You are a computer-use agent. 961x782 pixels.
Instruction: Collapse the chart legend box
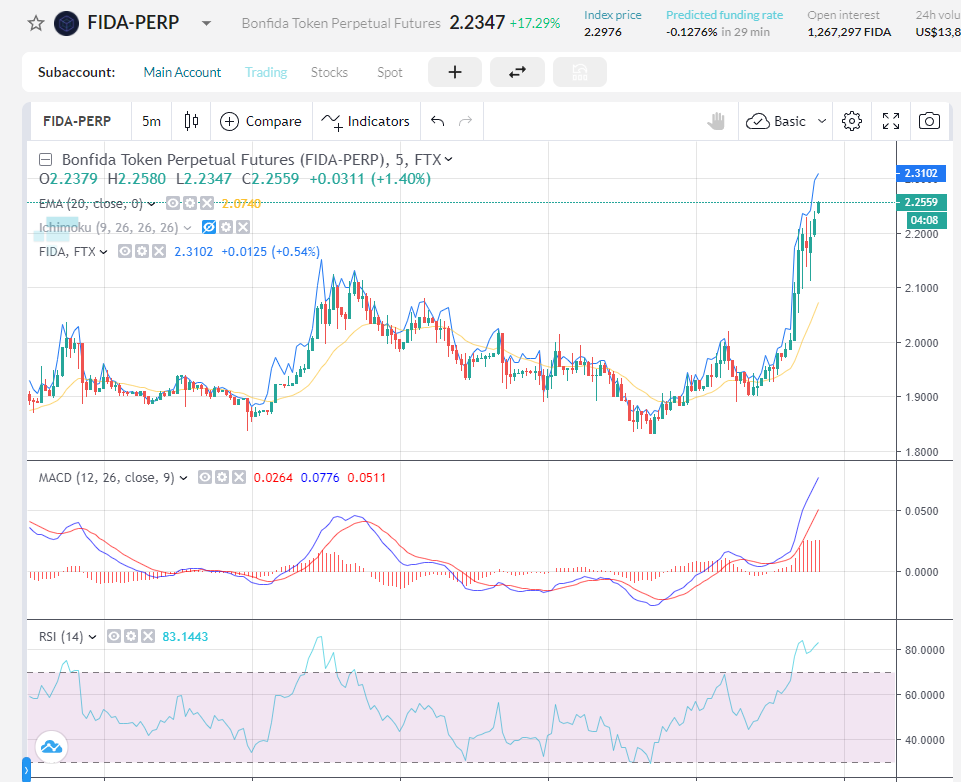pos(45,160)
